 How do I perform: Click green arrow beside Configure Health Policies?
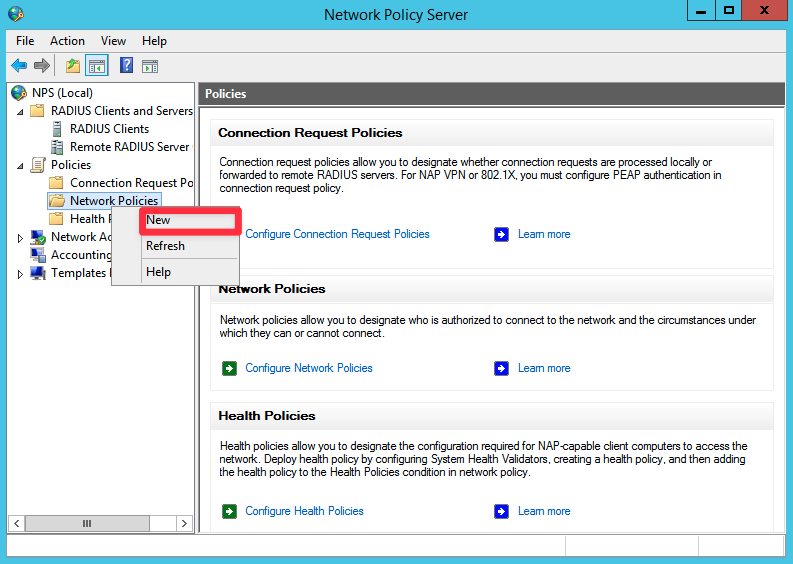click(x=229, y=511)
